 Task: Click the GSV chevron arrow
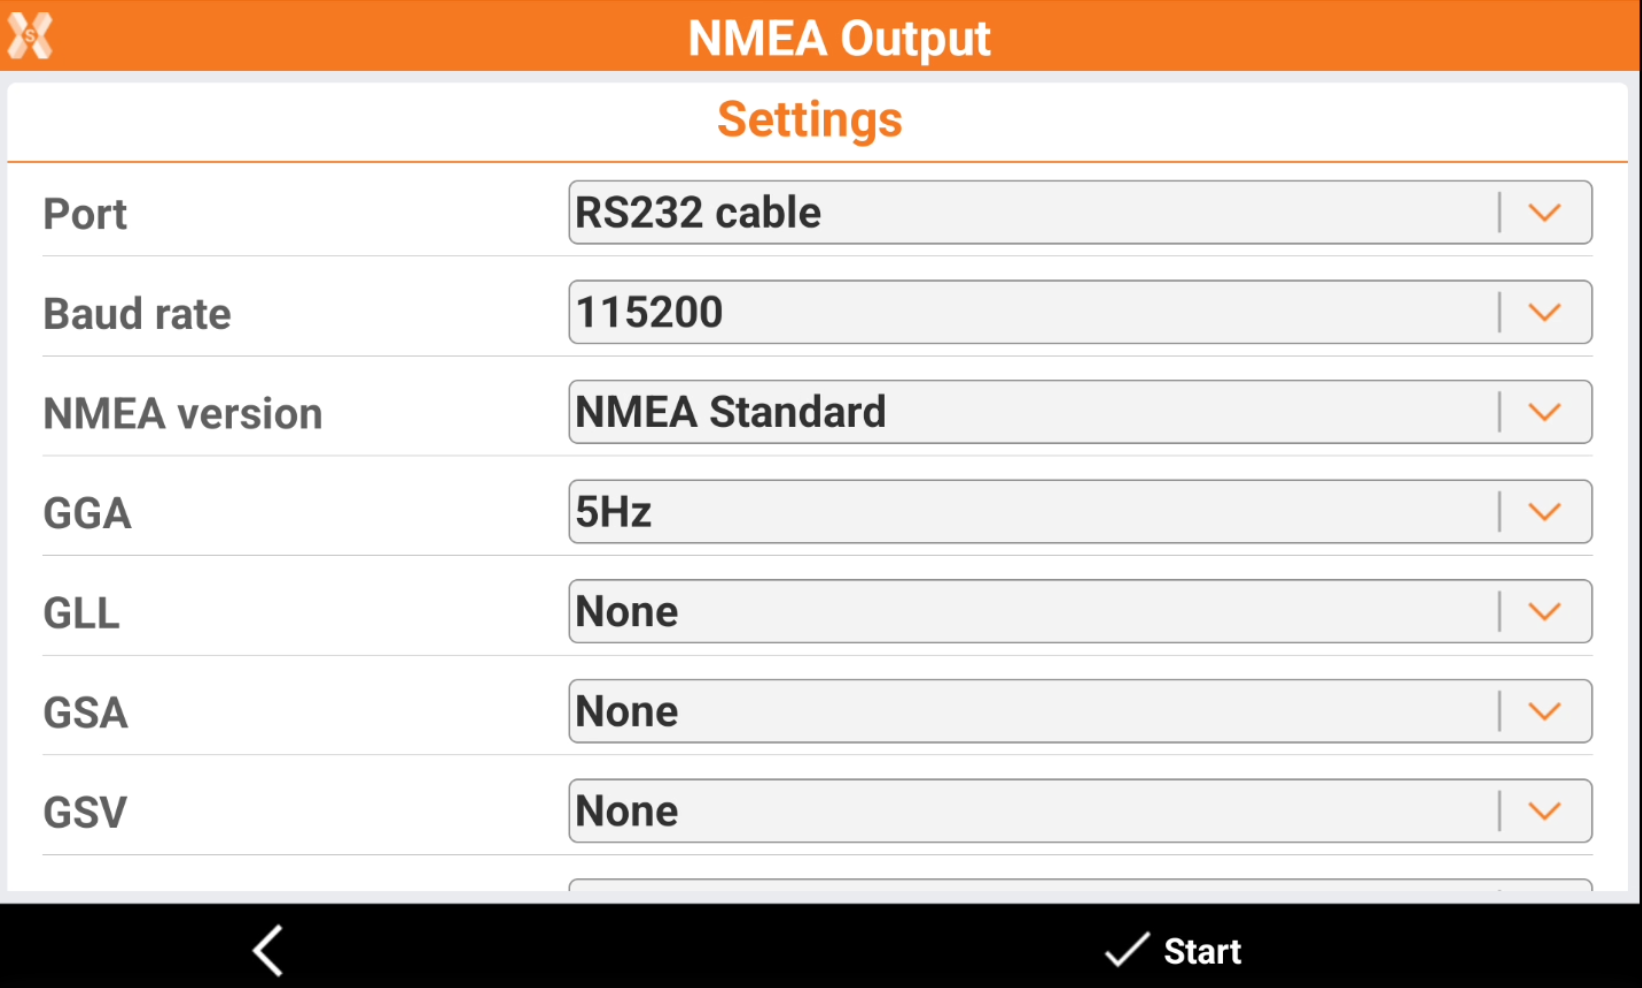(1545, 811)
